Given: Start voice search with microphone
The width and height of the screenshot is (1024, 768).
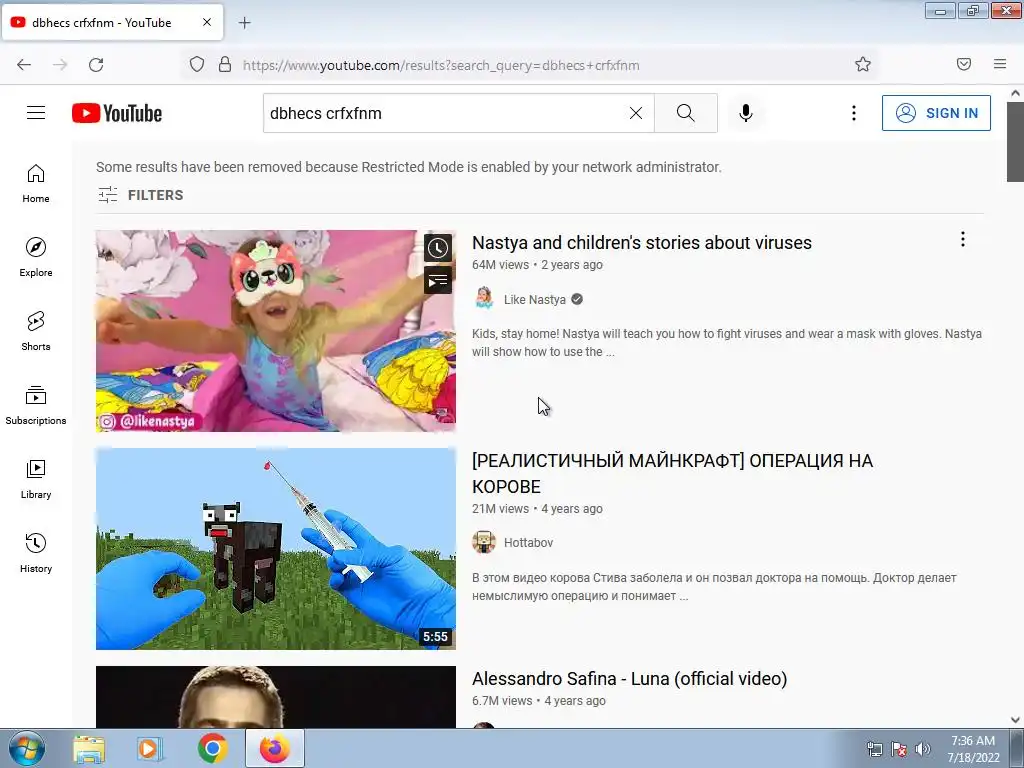Looking at the screenshot, I should 746,113.
